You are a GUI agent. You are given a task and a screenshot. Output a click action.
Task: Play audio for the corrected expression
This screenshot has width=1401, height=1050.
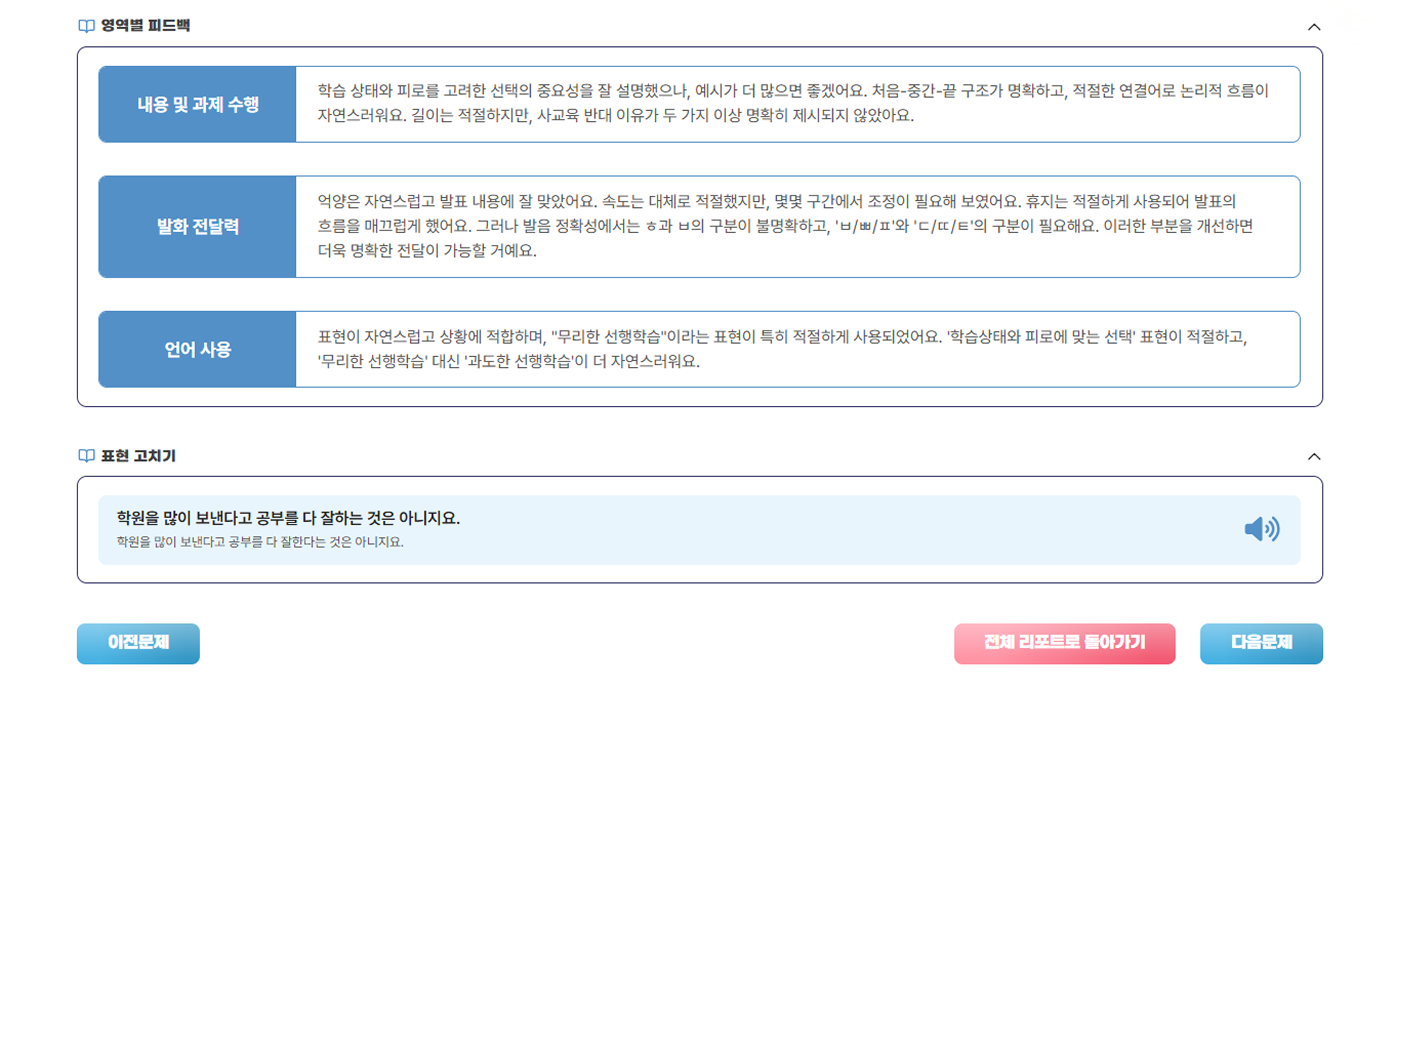(x=1262, y=529)
